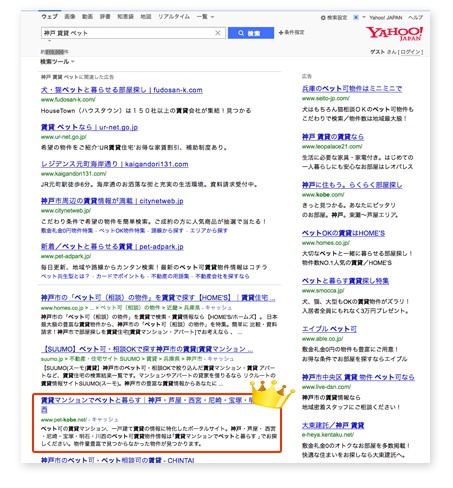Image resolution: width=453 pixels, height=488 pixels.
Task: Click the ペットOK物件特集 sublink
Action: click(122, 231)
